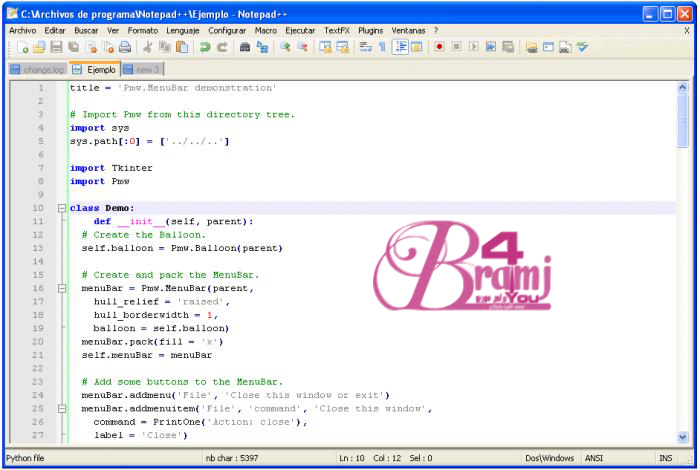This screenshot has height=470, width=700.
Task: Start macro recording with red dot
Action: (439, 47)
